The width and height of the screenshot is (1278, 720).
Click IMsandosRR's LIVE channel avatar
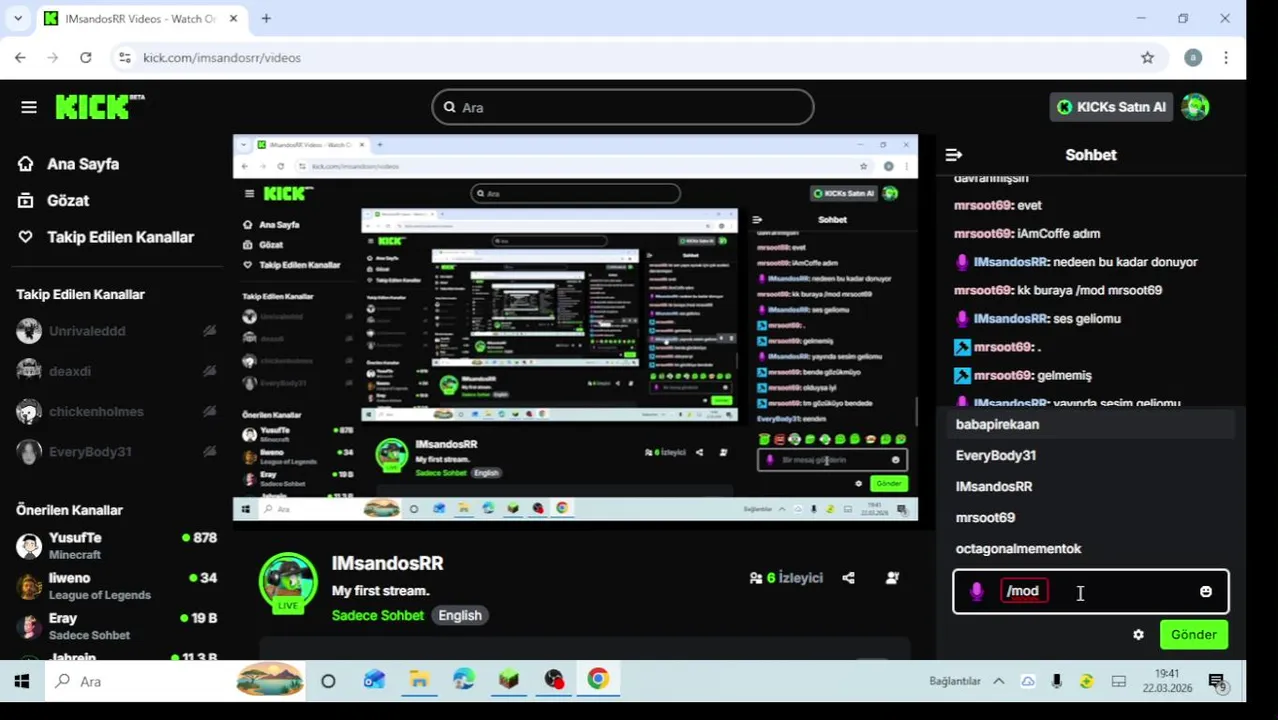289,582
